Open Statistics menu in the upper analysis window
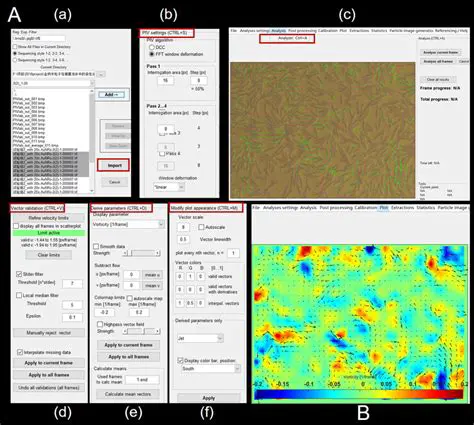This screenshot has height=425, width=474. [379, 31]
